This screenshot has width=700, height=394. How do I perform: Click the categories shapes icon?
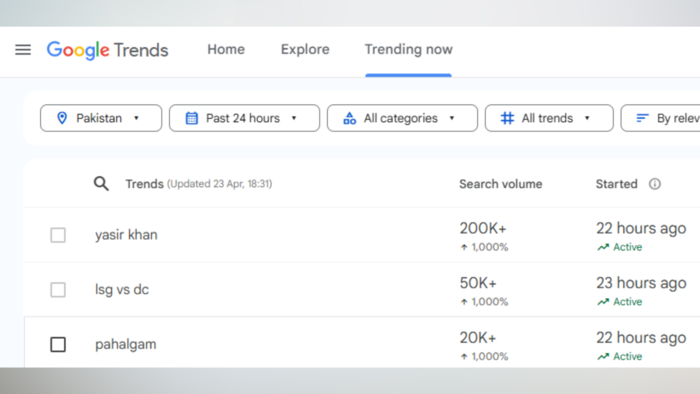click(350, 118)
